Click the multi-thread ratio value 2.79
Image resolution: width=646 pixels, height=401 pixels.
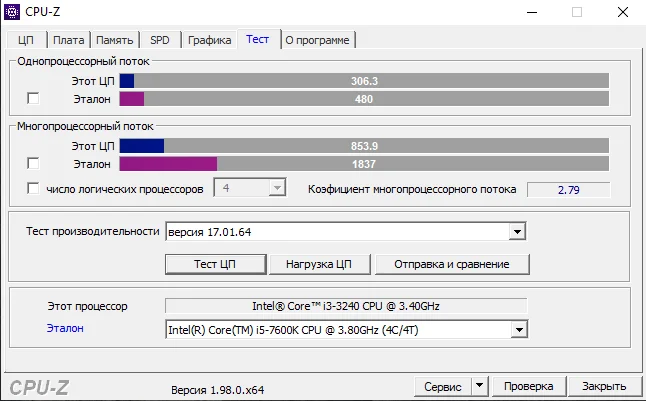click(569, 190)
